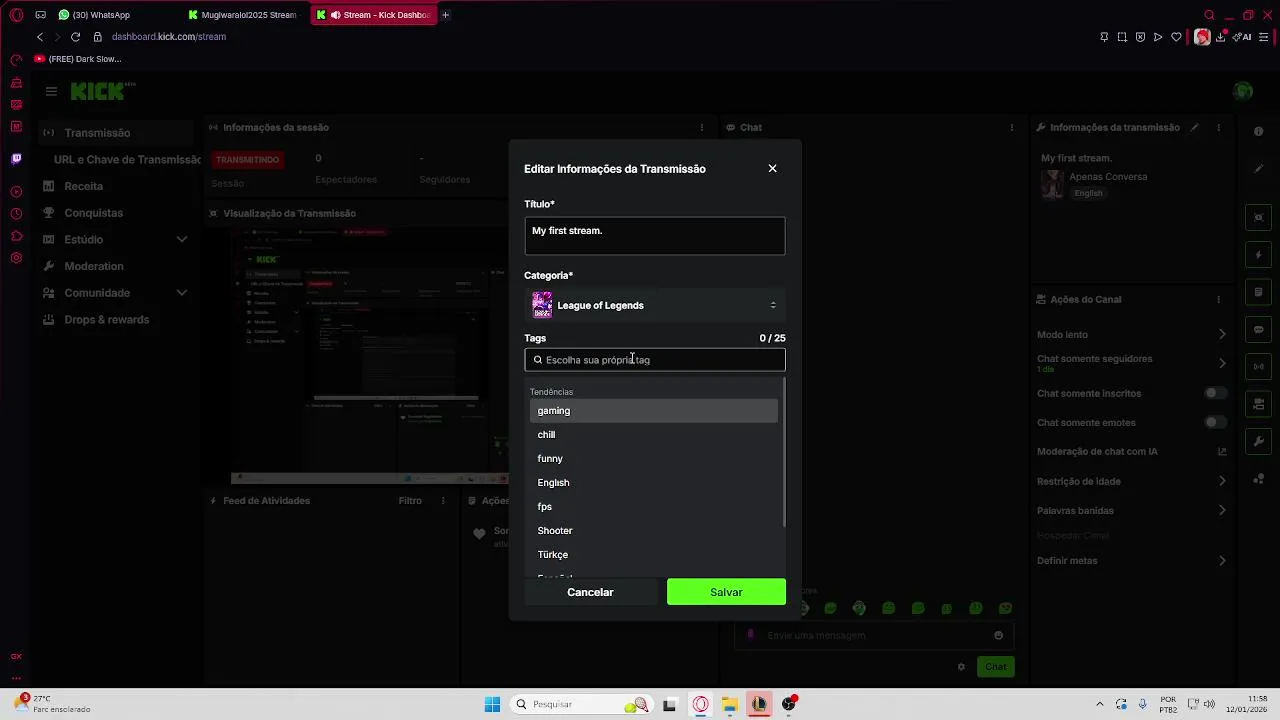Click the green Chat send button
This screenshot has width=1280, height=720.
click(x=996, y=667)
